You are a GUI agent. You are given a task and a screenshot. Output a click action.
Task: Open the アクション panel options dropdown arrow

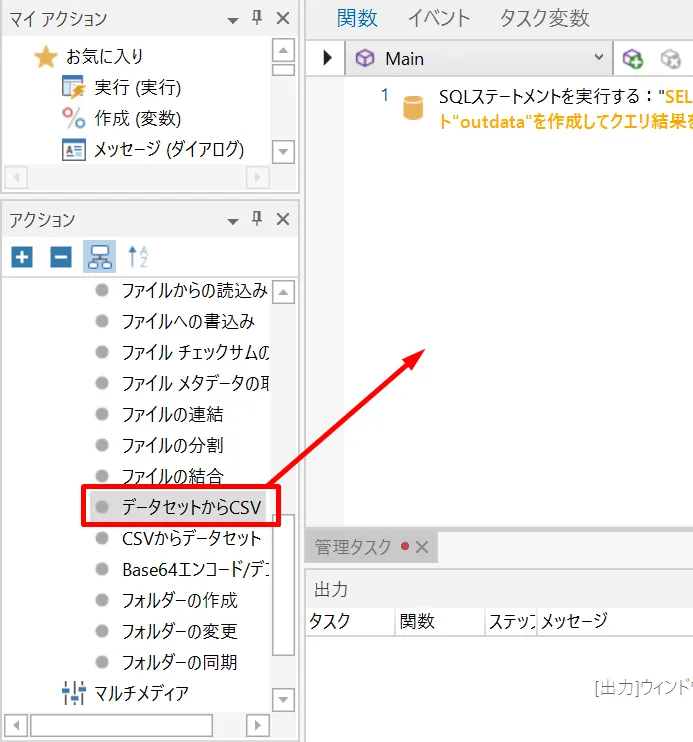233,220
